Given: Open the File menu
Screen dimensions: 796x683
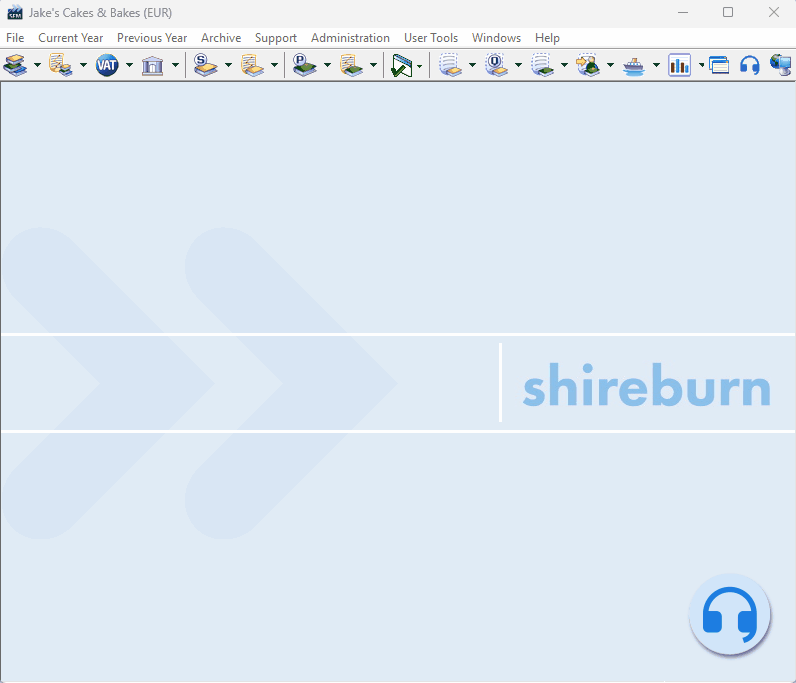Looking at the screenshot, I should click(15, 38).
